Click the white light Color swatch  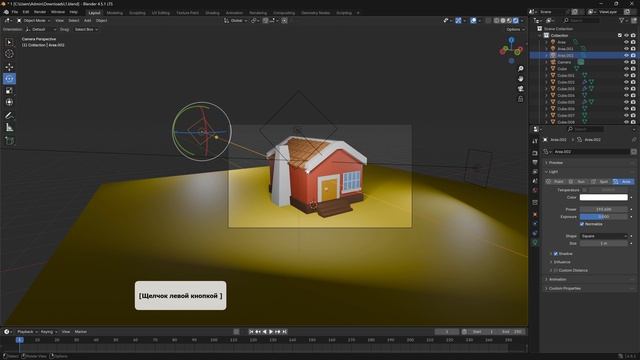[604, 198]
